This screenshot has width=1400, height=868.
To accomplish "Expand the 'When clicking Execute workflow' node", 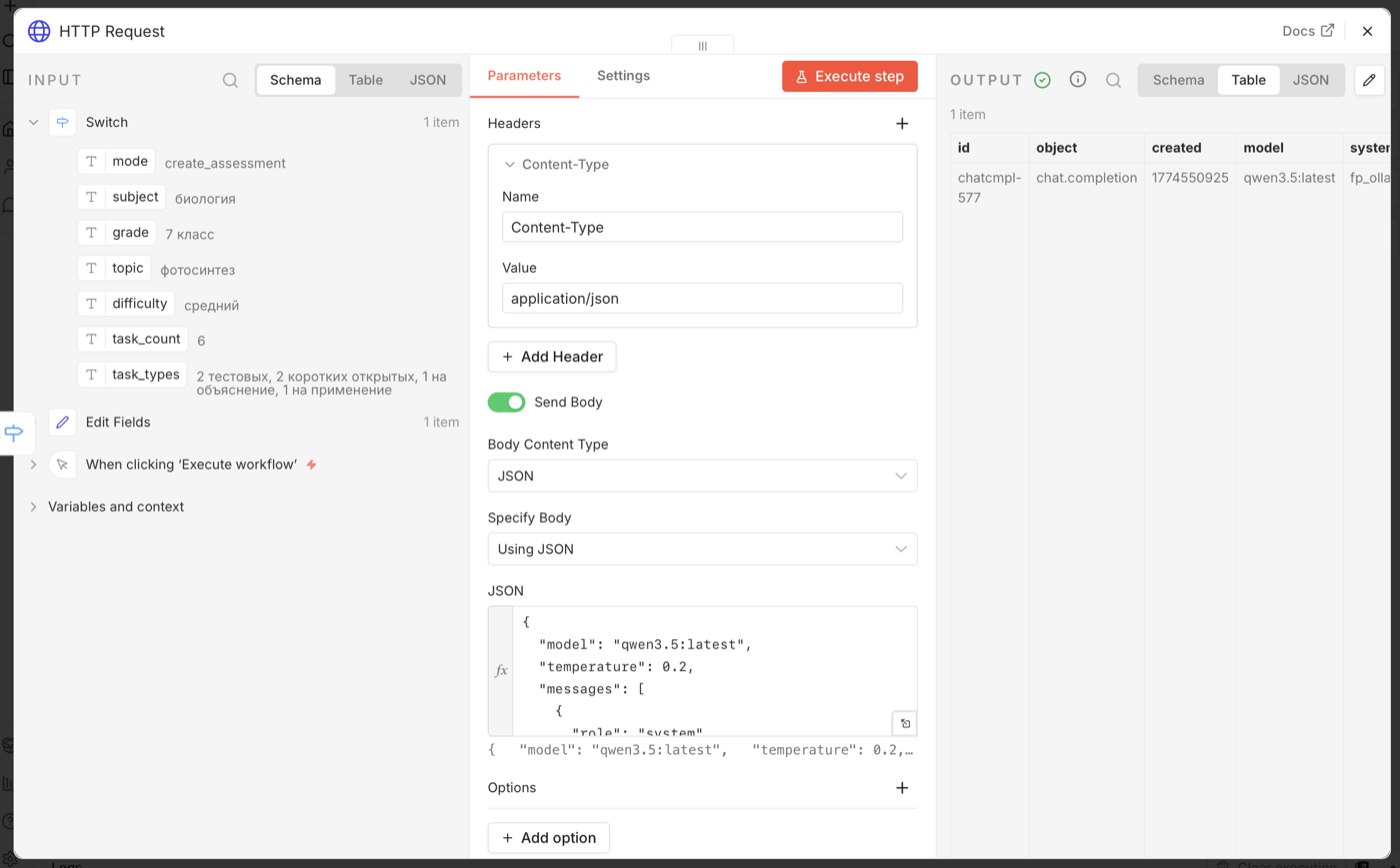I will [x=33, y=464].
